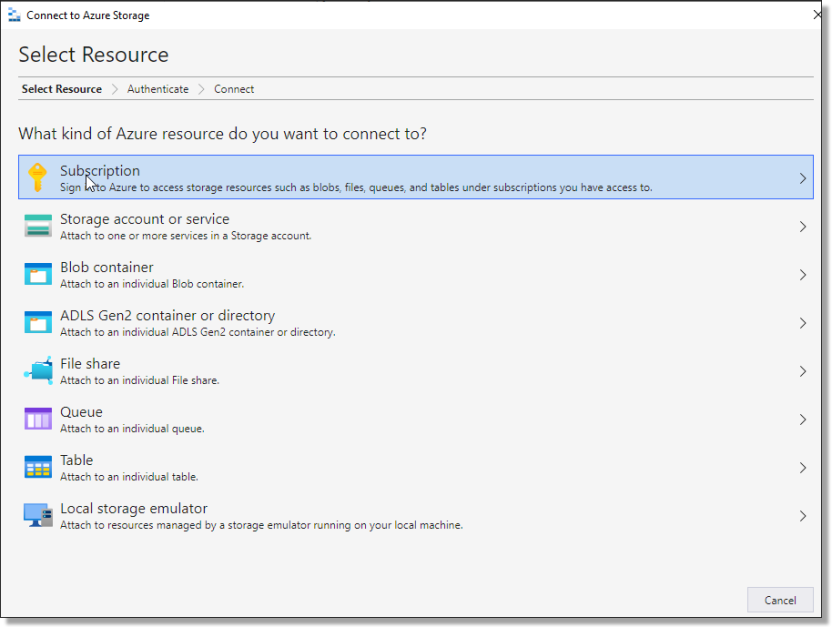
Task: Click the Azure Storage icon in title bar
Action: click(x=14, y=14)
